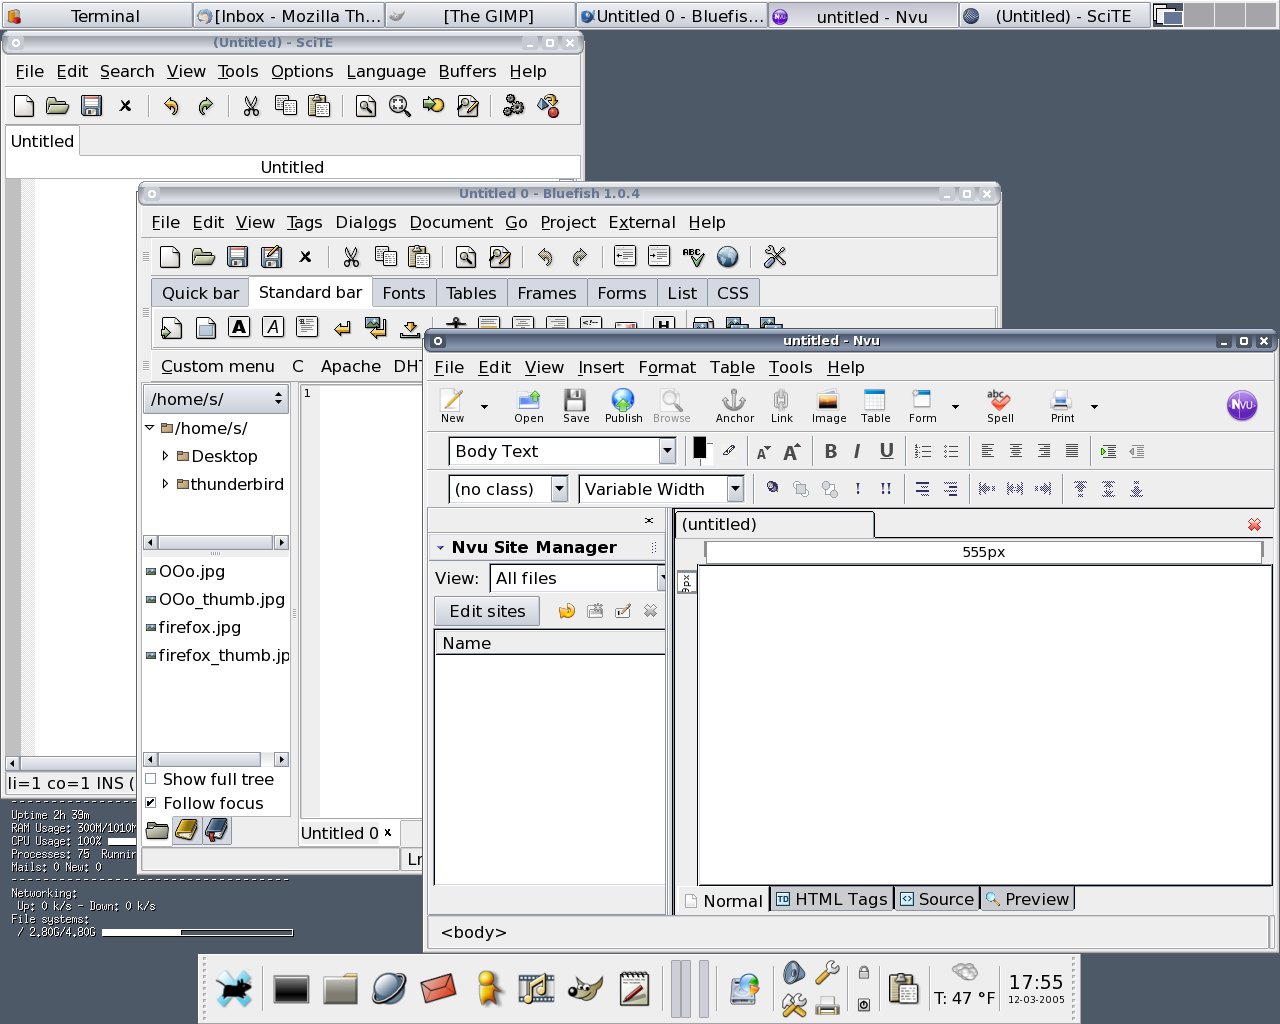Open the Insert menu in Nvu

click(601, 367)
